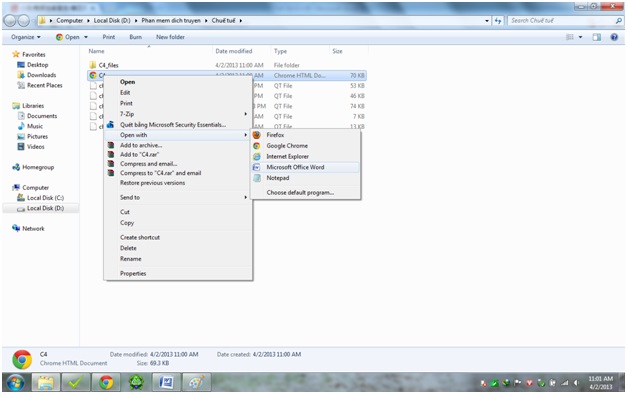The image size is (627, 394).
Task: Select the C4_files folder
Action: coord(108,65)
